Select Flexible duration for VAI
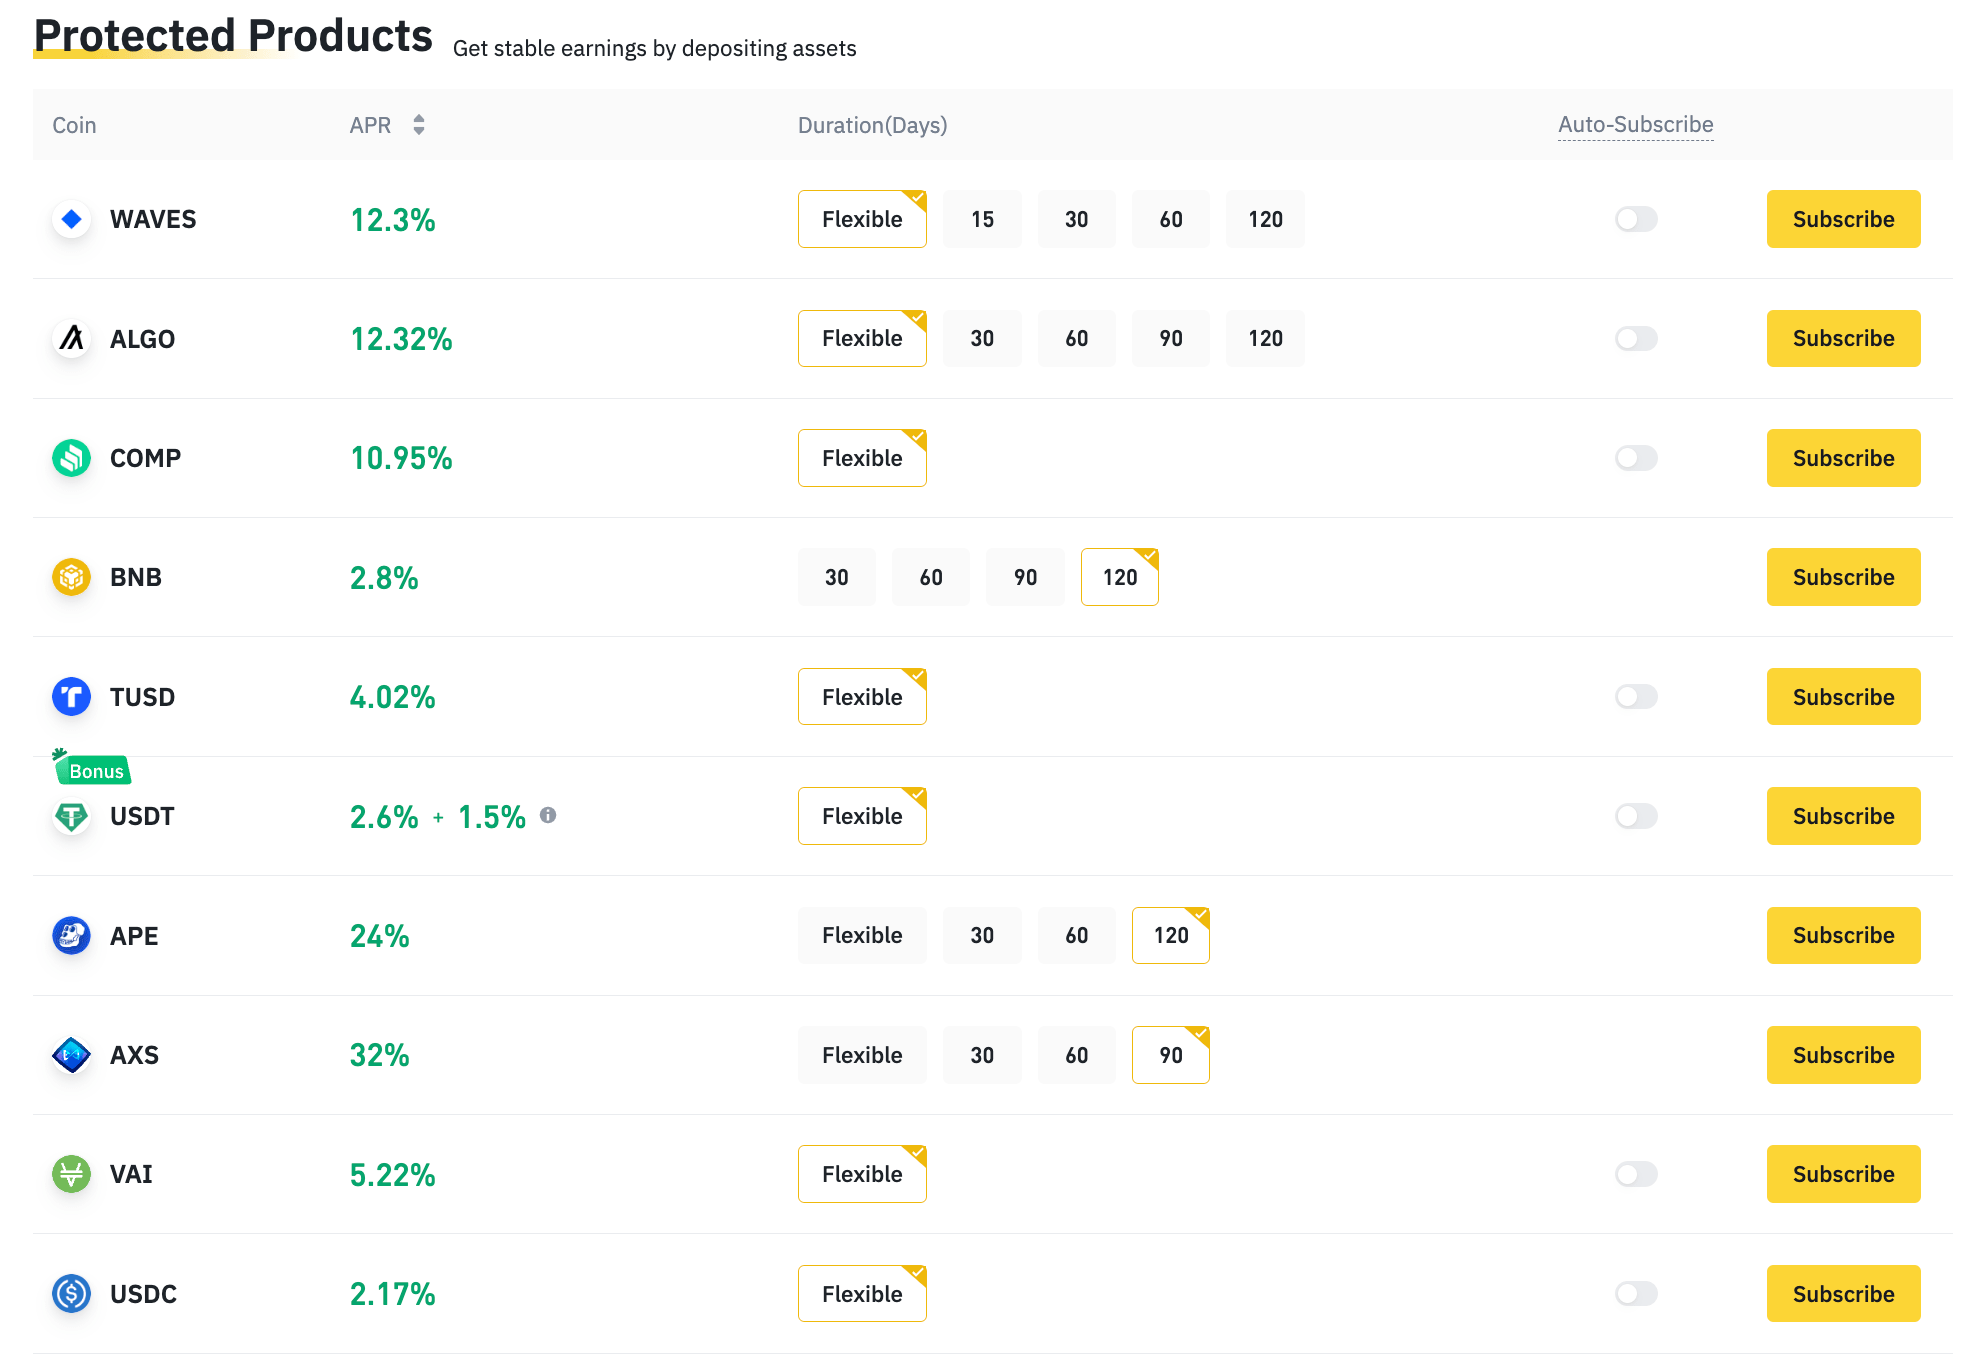The width and height of the screenshot is (1966, 1370). [x=862, y=1174]
